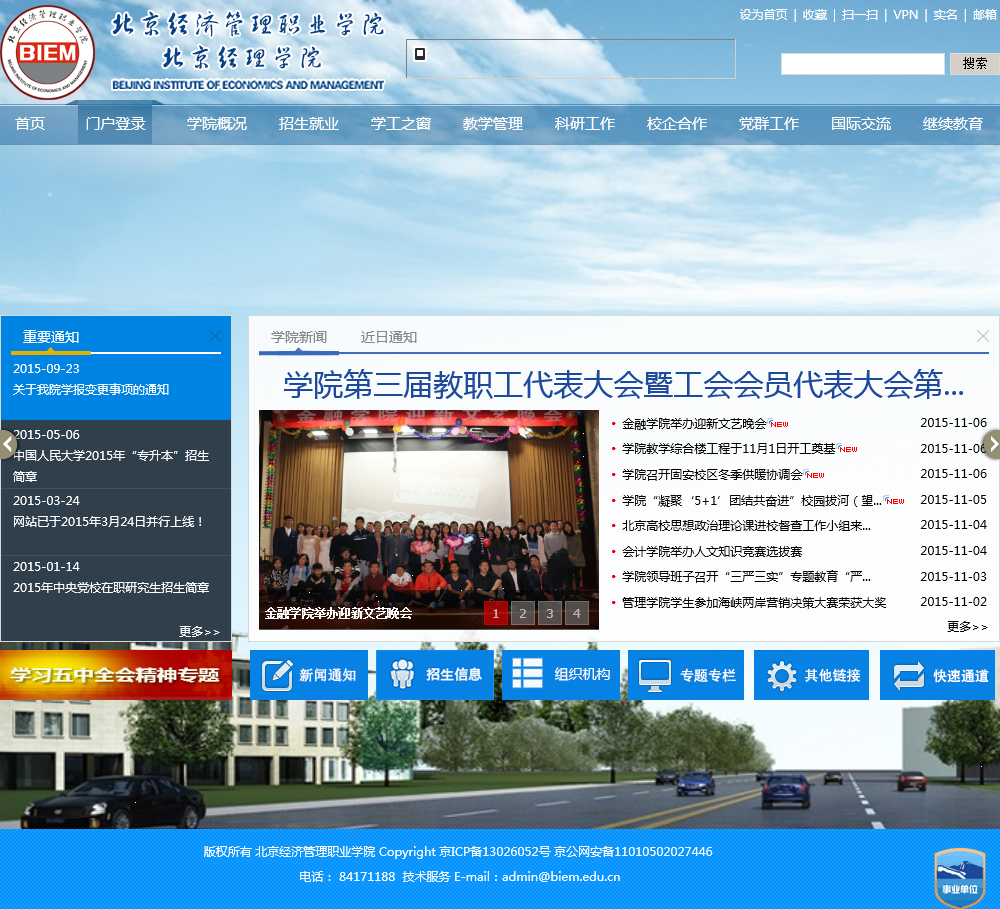Screen dimensions: 1000x909
Task: Focus the search text field
Action: [863, 64]
